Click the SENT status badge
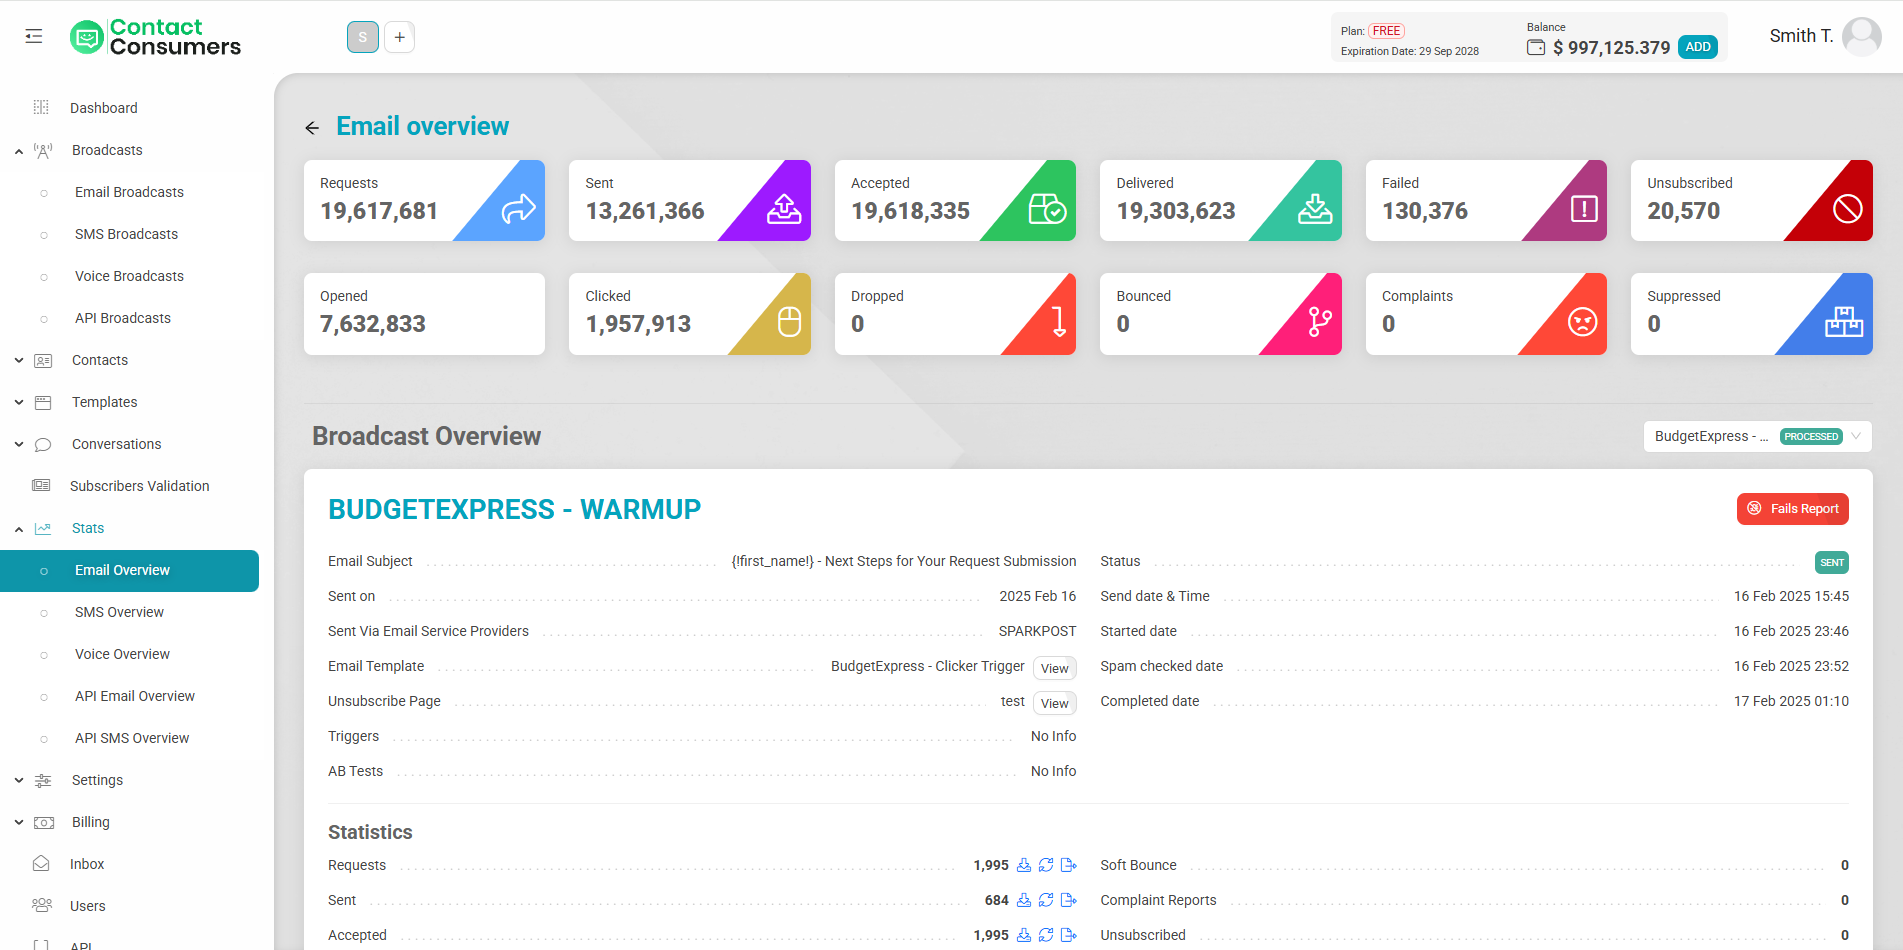Image resolution: width=1903 pixels, height=950 pixels. pos(1832,563)
